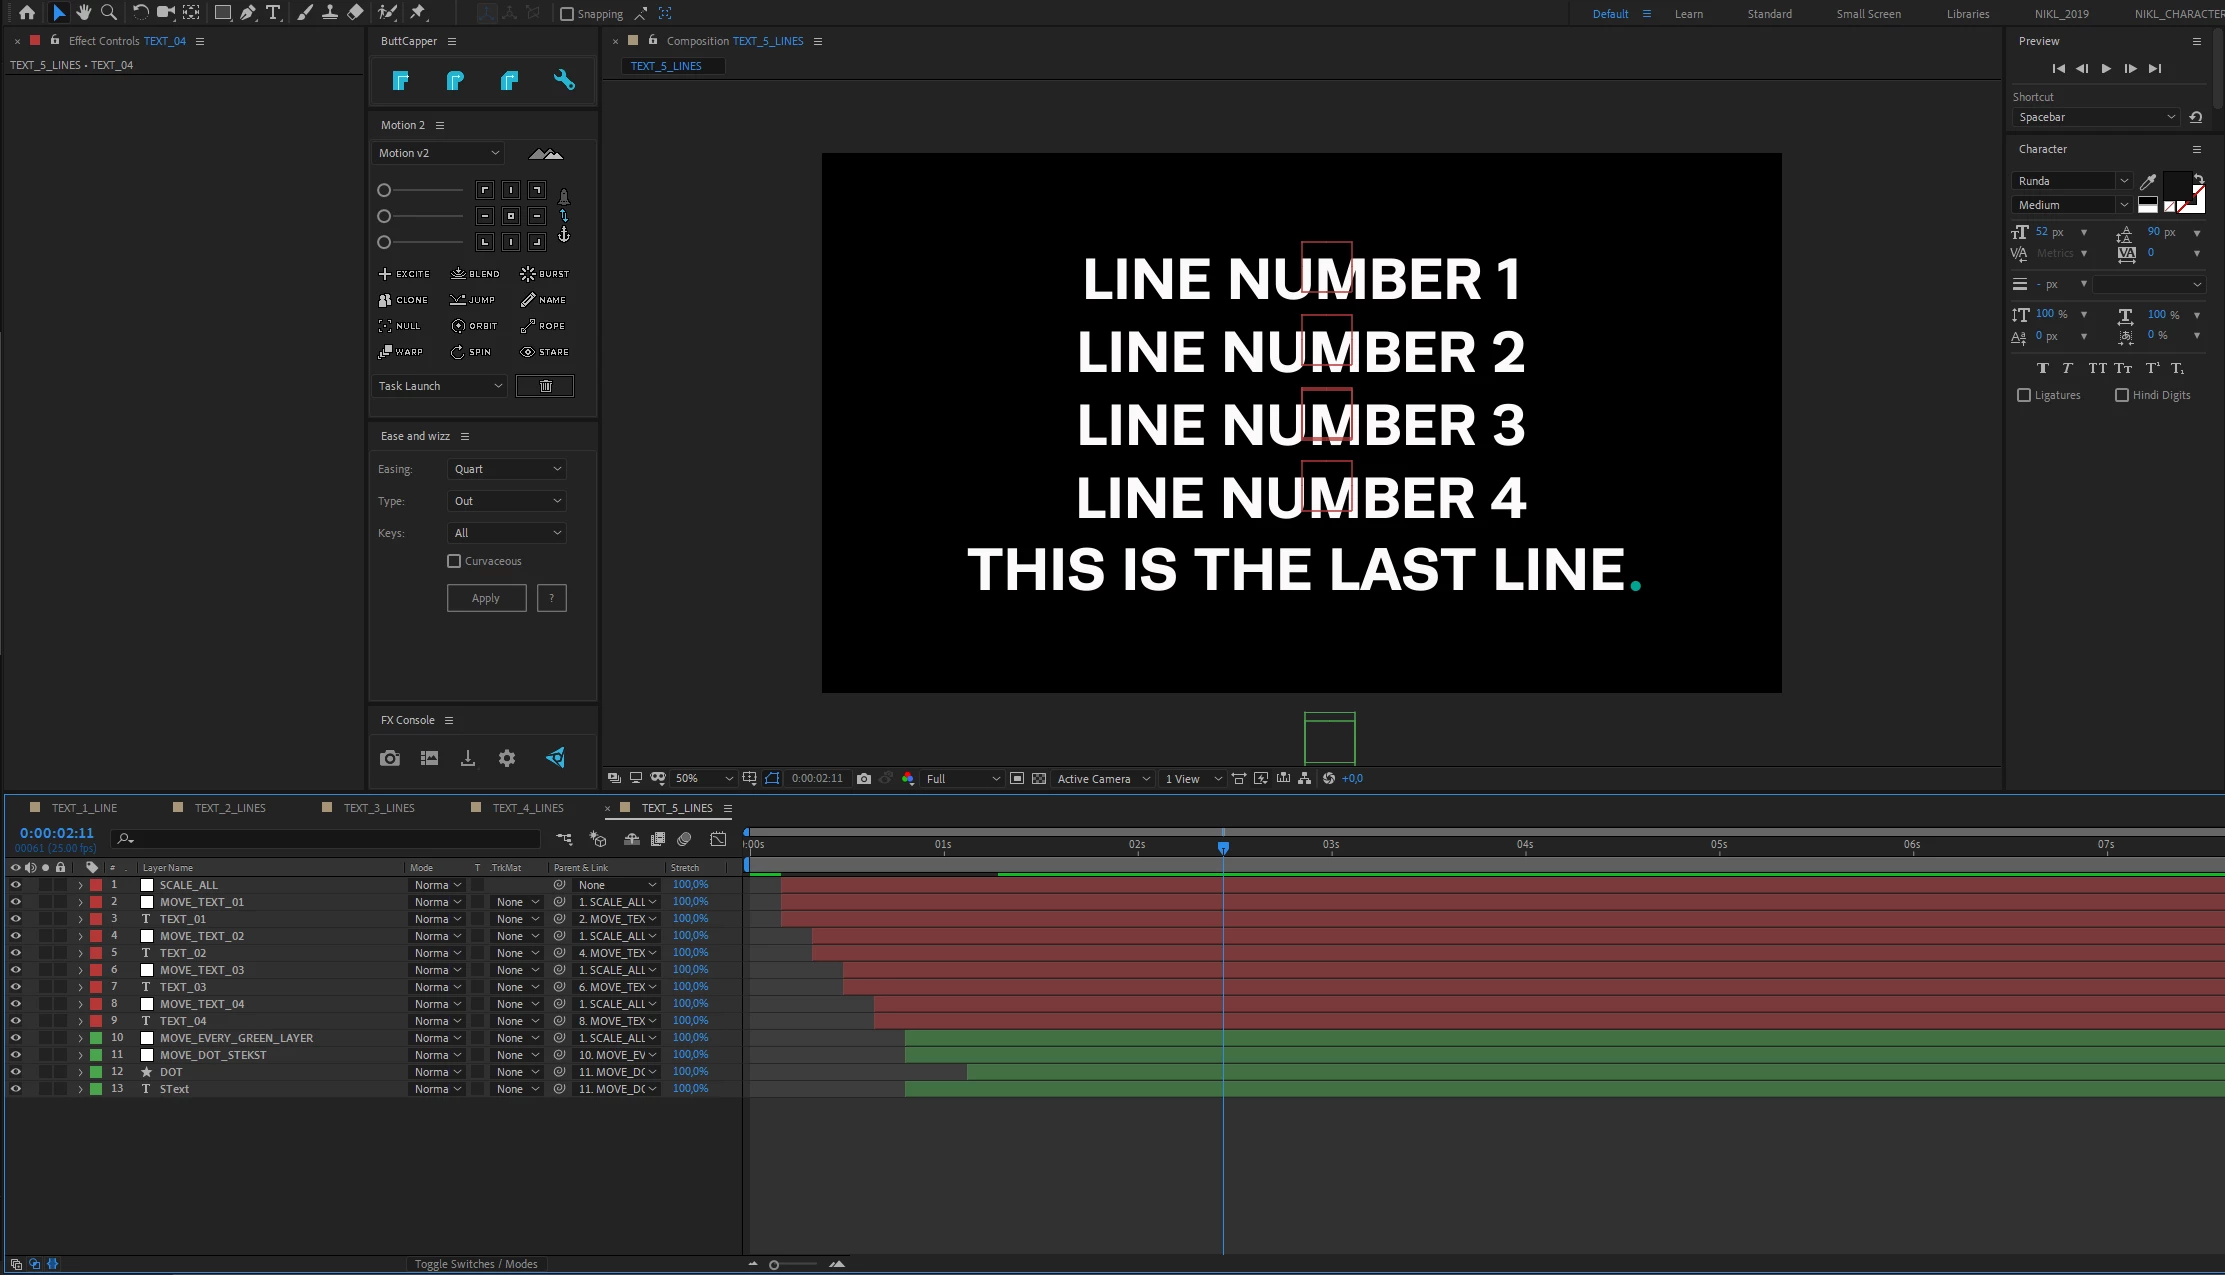
Task: Click the Motion ORBIT tool
Action: (474, 326)
